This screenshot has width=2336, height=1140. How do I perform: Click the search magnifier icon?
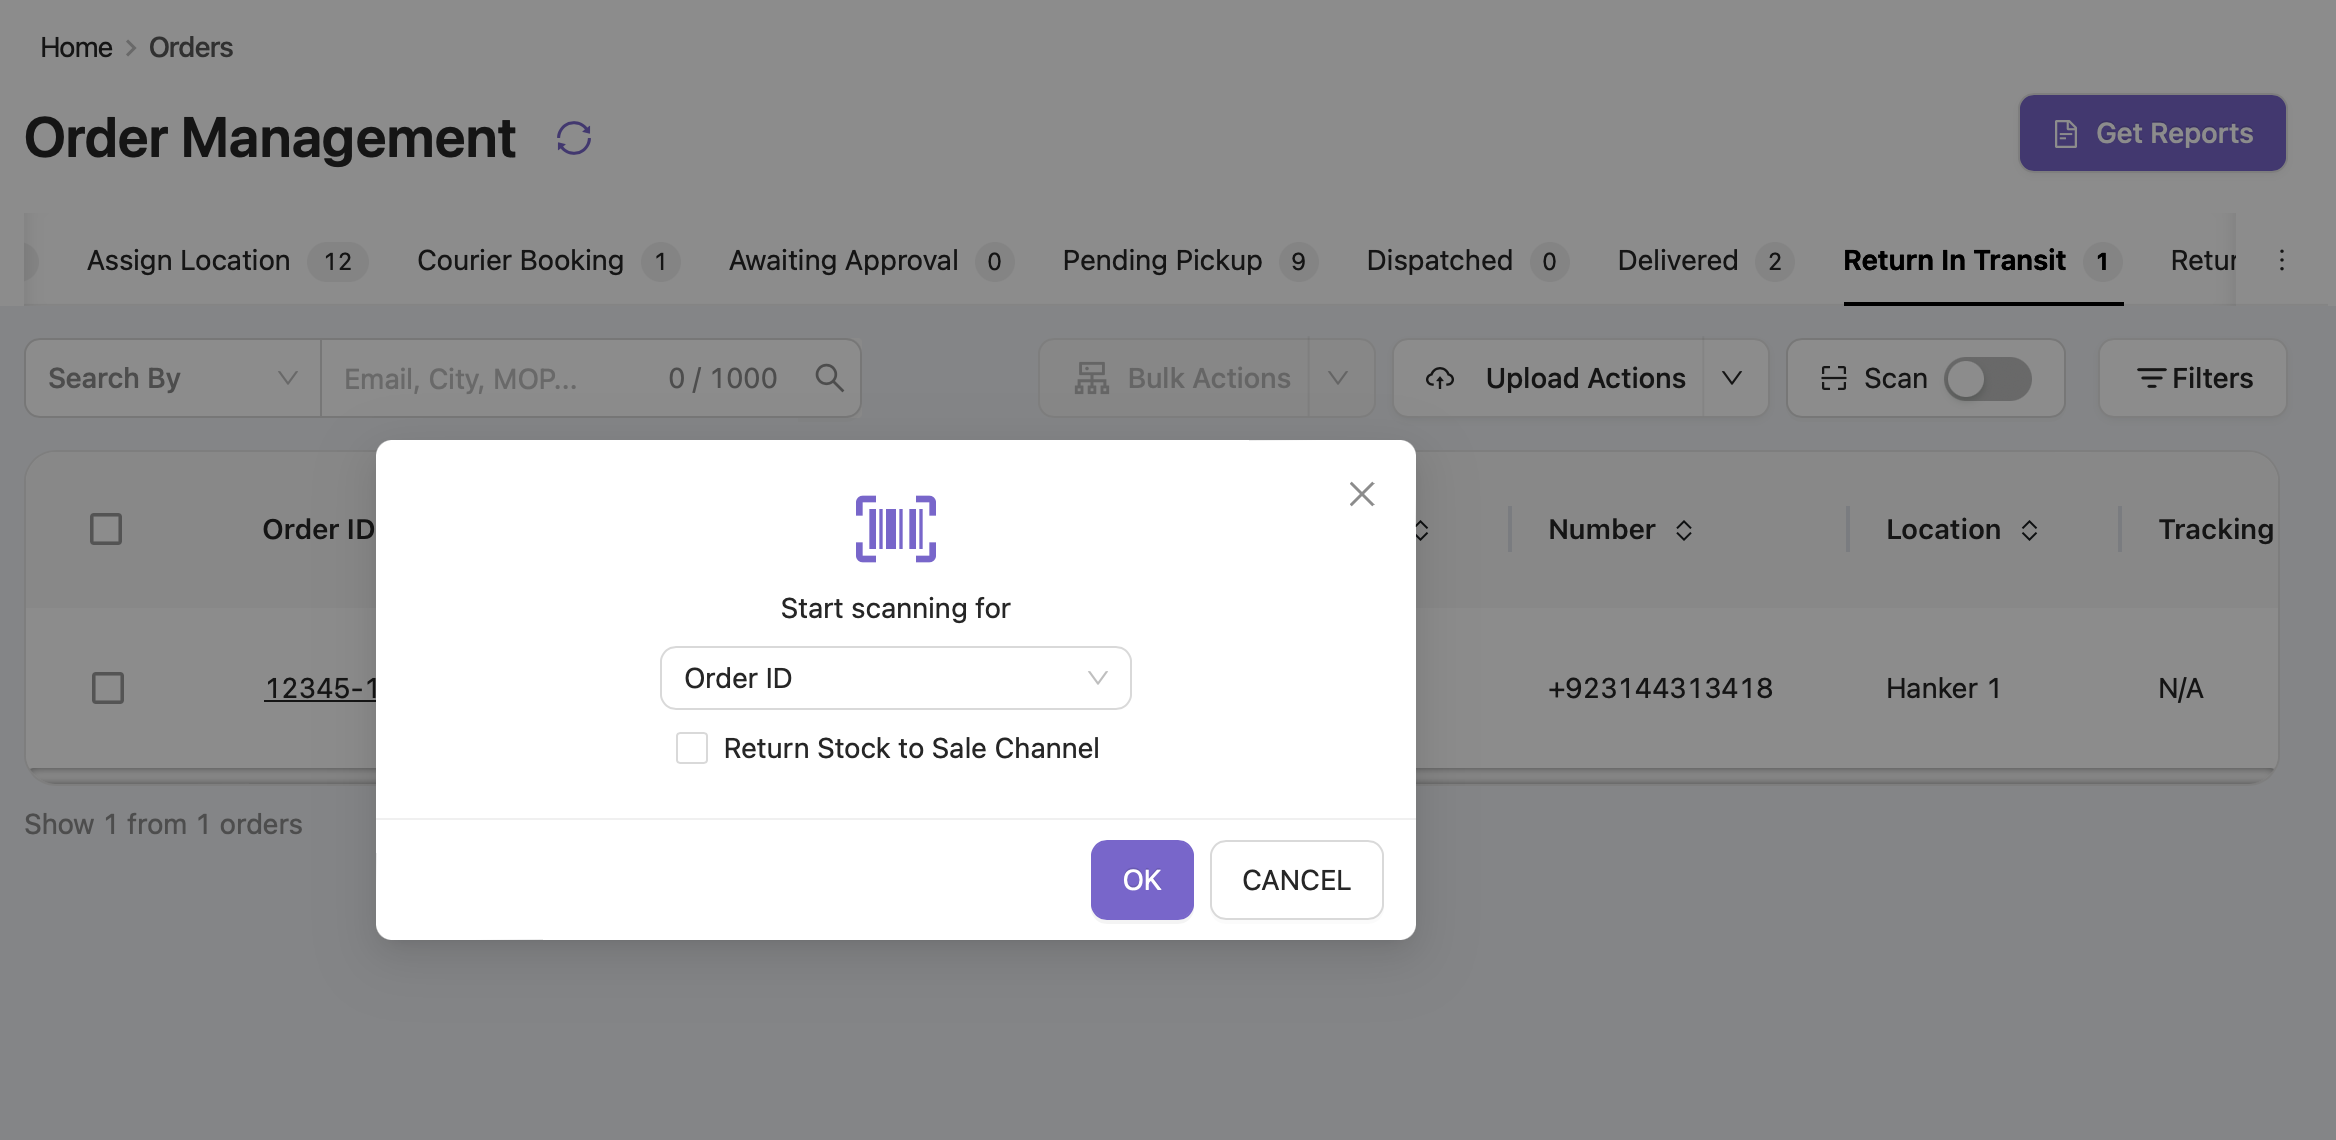point(829,378)
